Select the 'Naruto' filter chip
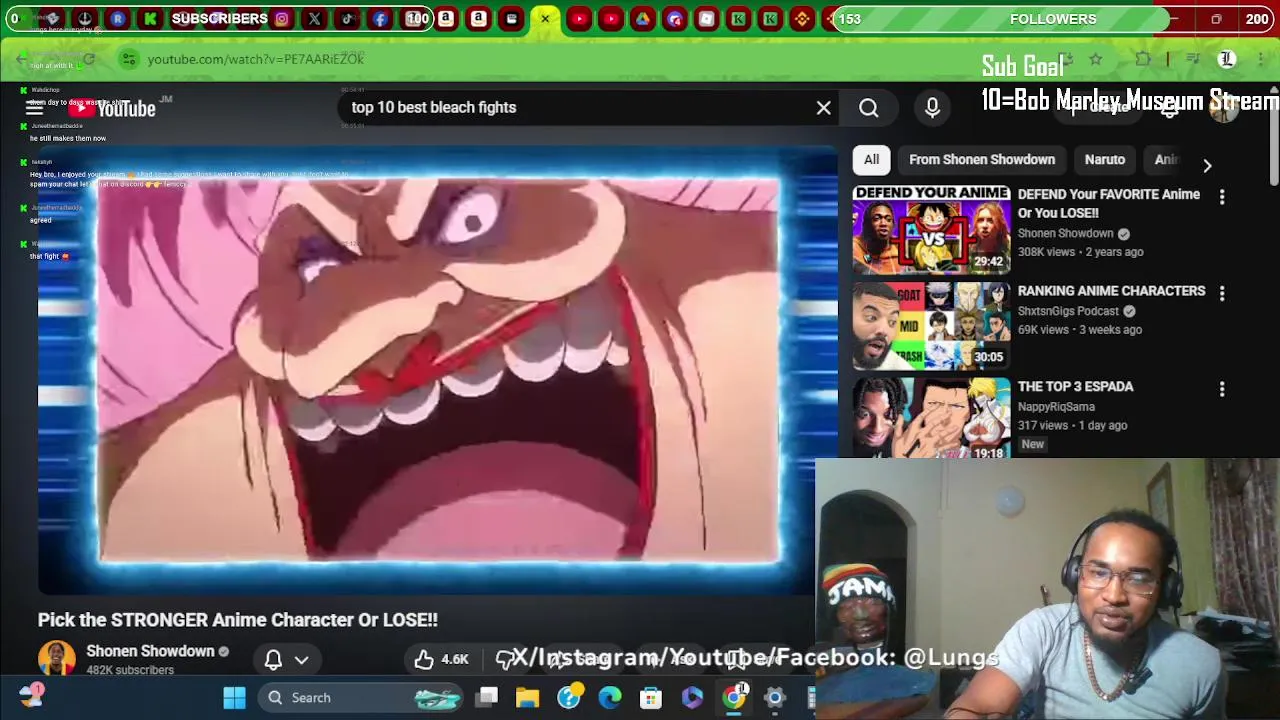The height and width of the screenshot is (720, 1280). (1105, 160)
